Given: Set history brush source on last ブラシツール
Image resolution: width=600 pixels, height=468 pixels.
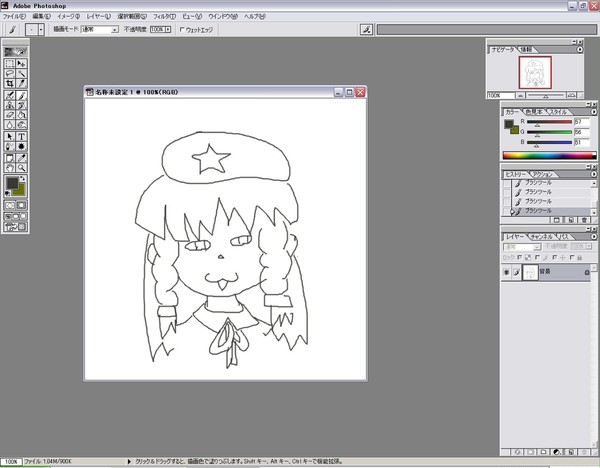Looking at the screenshot, I should point(506,211).
